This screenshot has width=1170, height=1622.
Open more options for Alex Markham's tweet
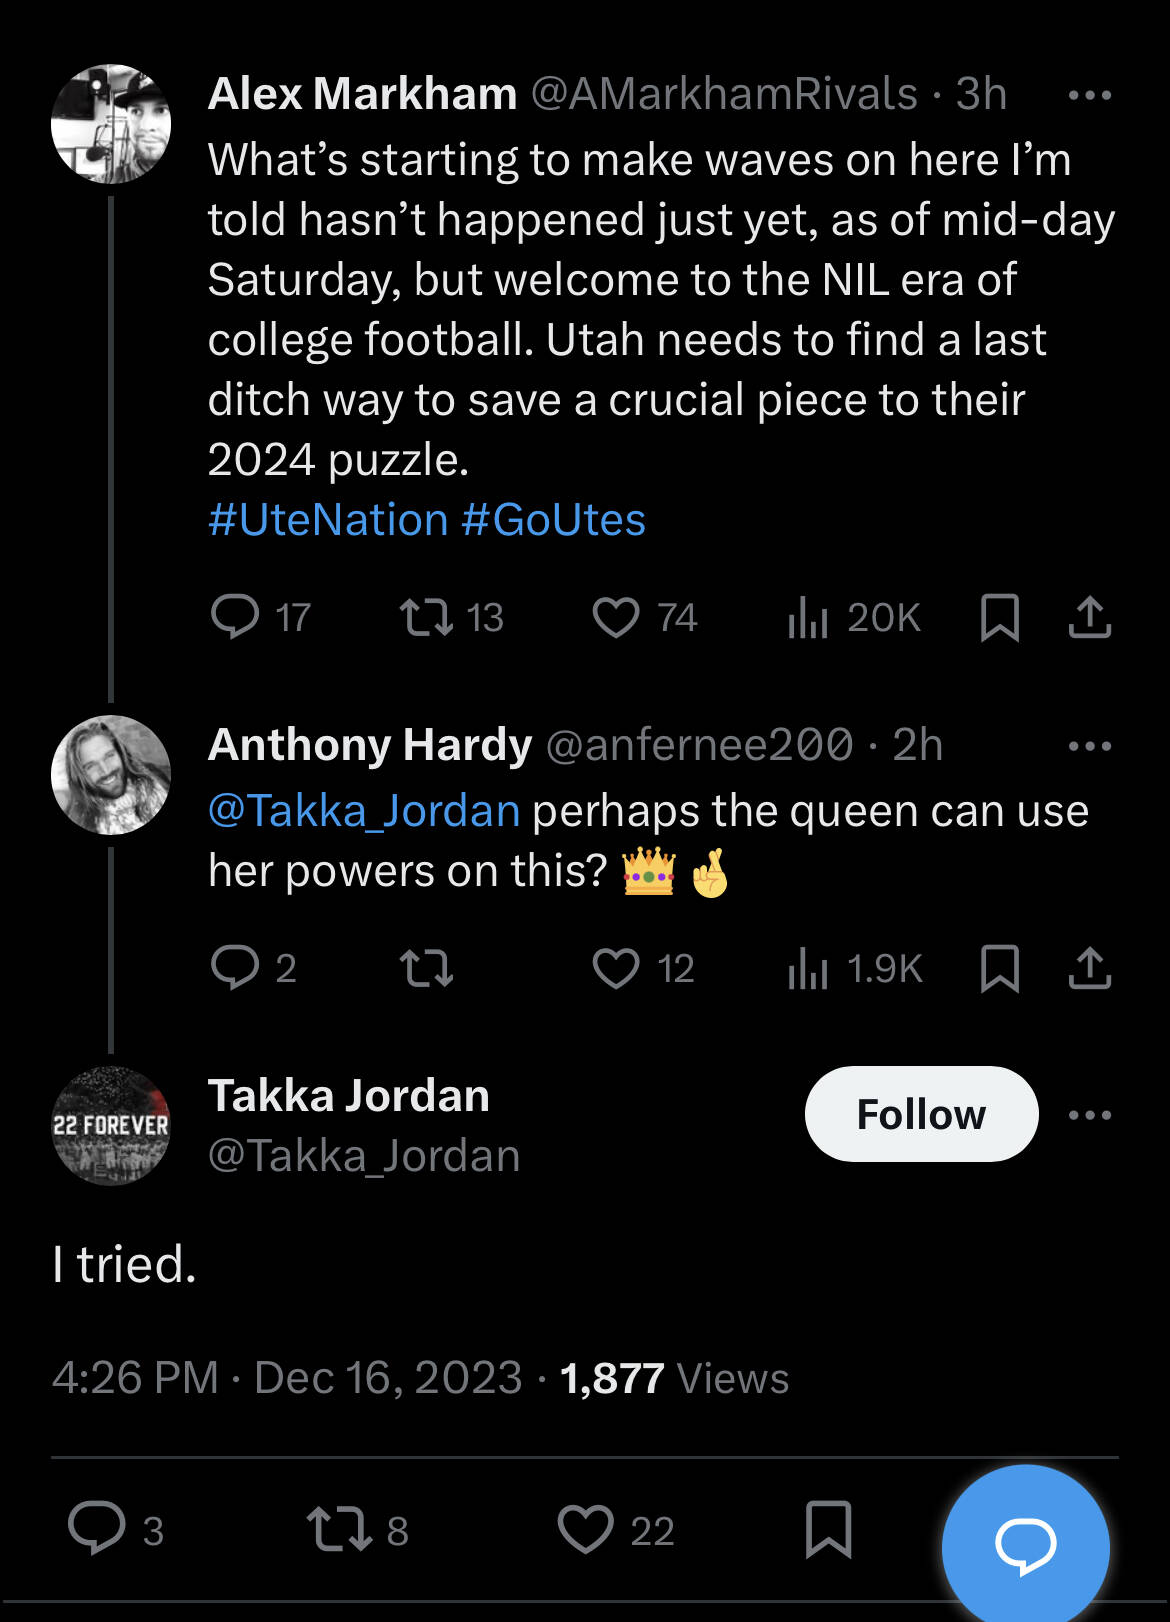point(1089,96)
